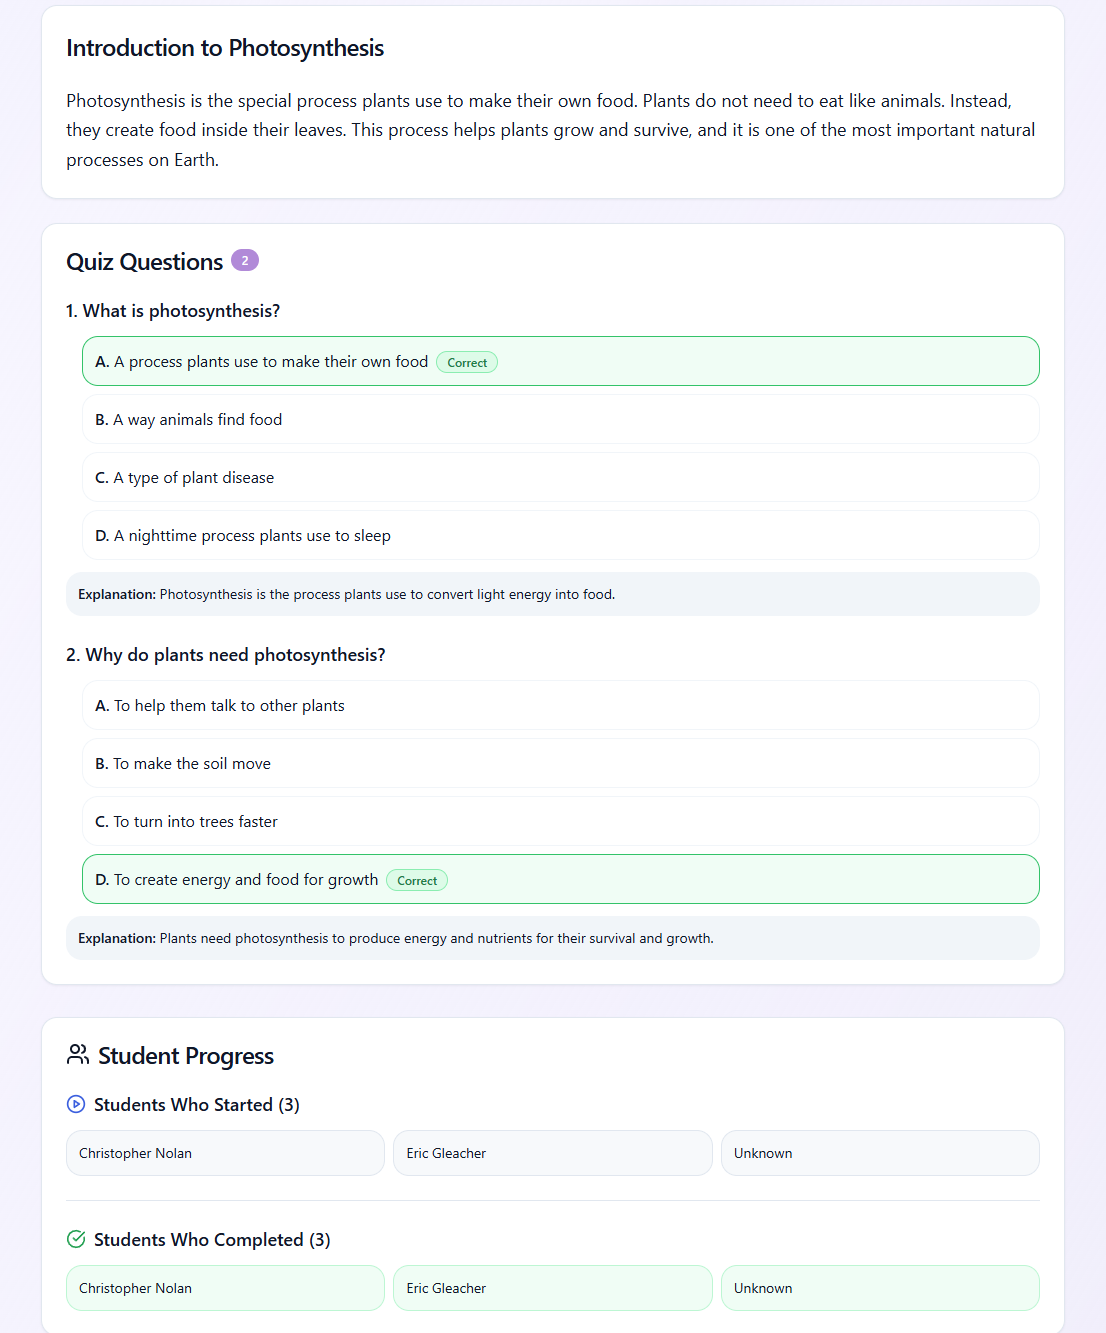Click the Student Progress people icon
The image size is (1106, 1333).
click(77, 1055)
